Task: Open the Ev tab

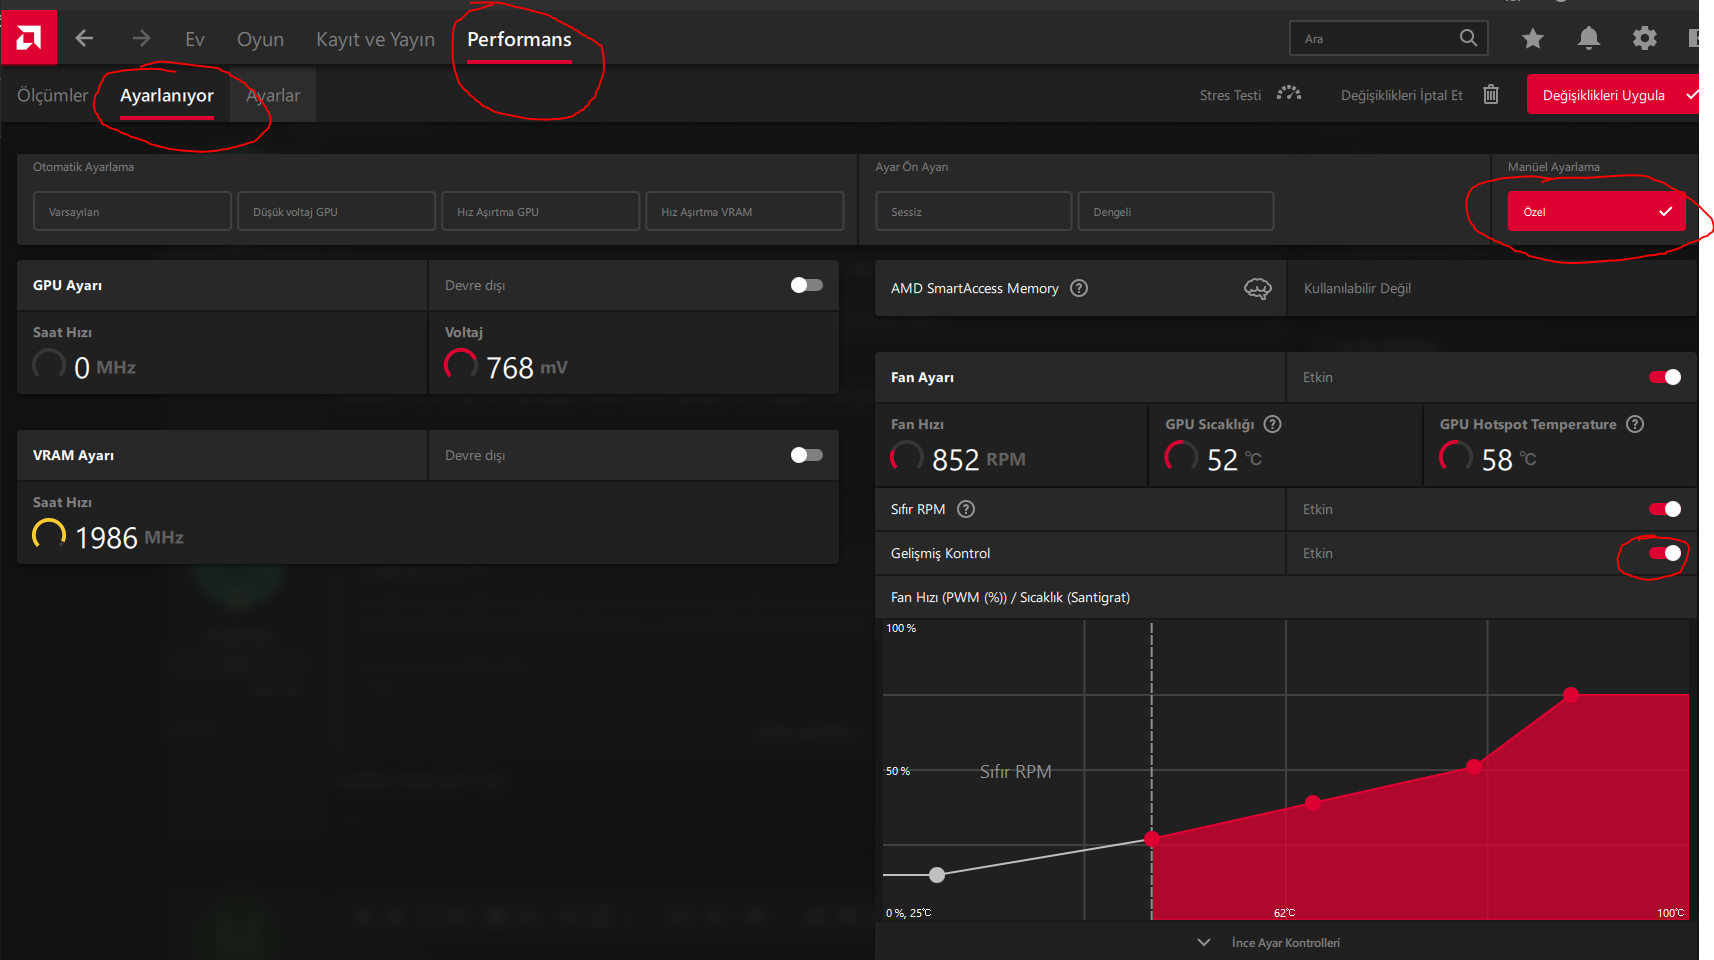Action: click(x=195, y=39)
